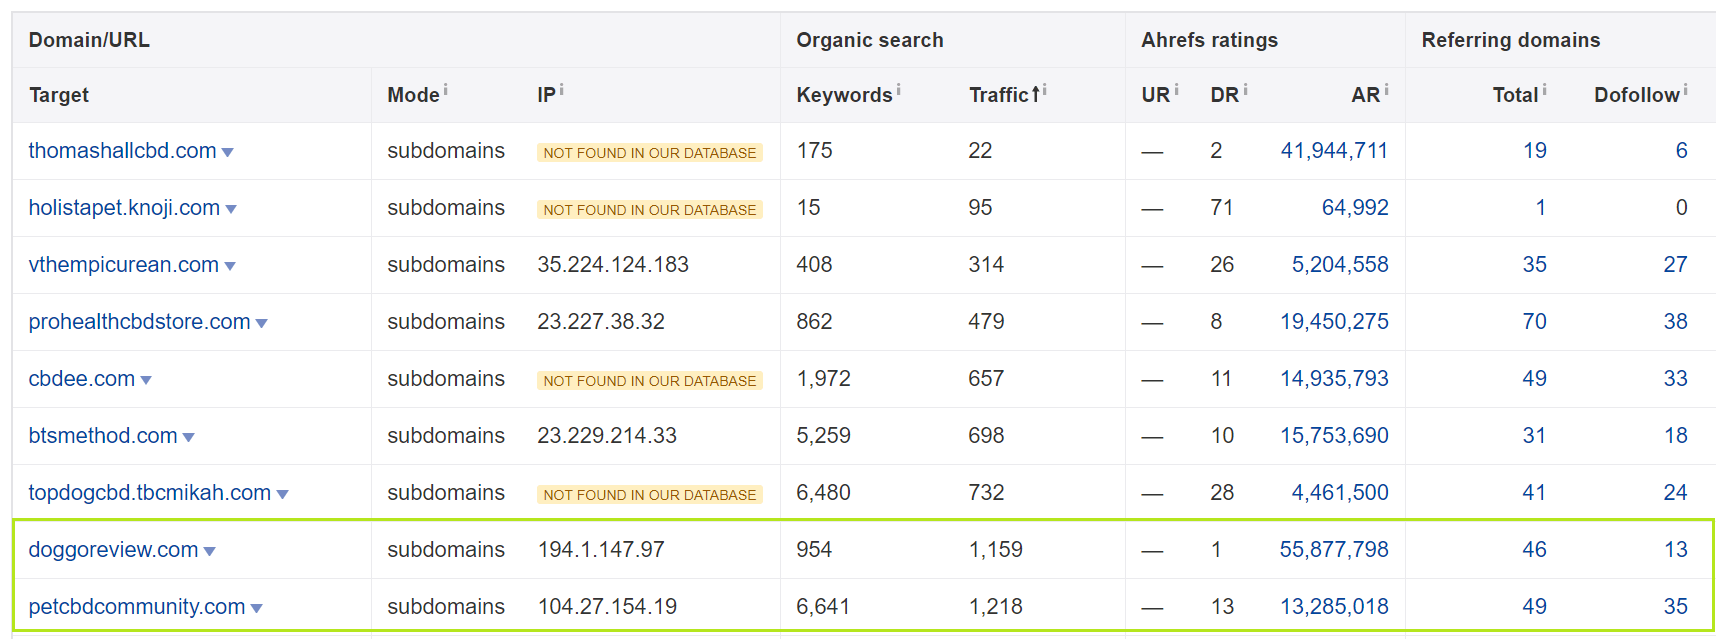
Task: Show the AR rating info icon
Action: 1386,90
